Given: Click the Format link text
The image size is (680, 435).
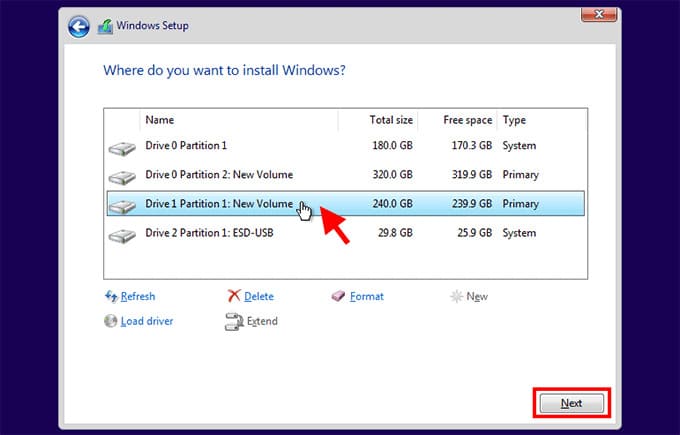Looking at the screenshot, I should coord(367,297).
